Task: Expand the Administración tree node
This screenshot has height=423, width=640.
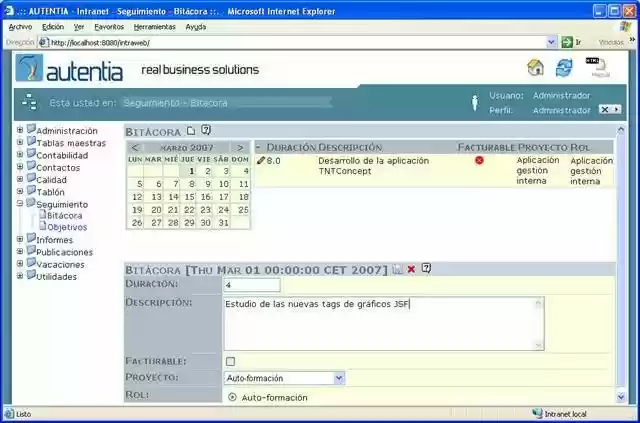Action: pyautogui.click(x=20, y=130)
